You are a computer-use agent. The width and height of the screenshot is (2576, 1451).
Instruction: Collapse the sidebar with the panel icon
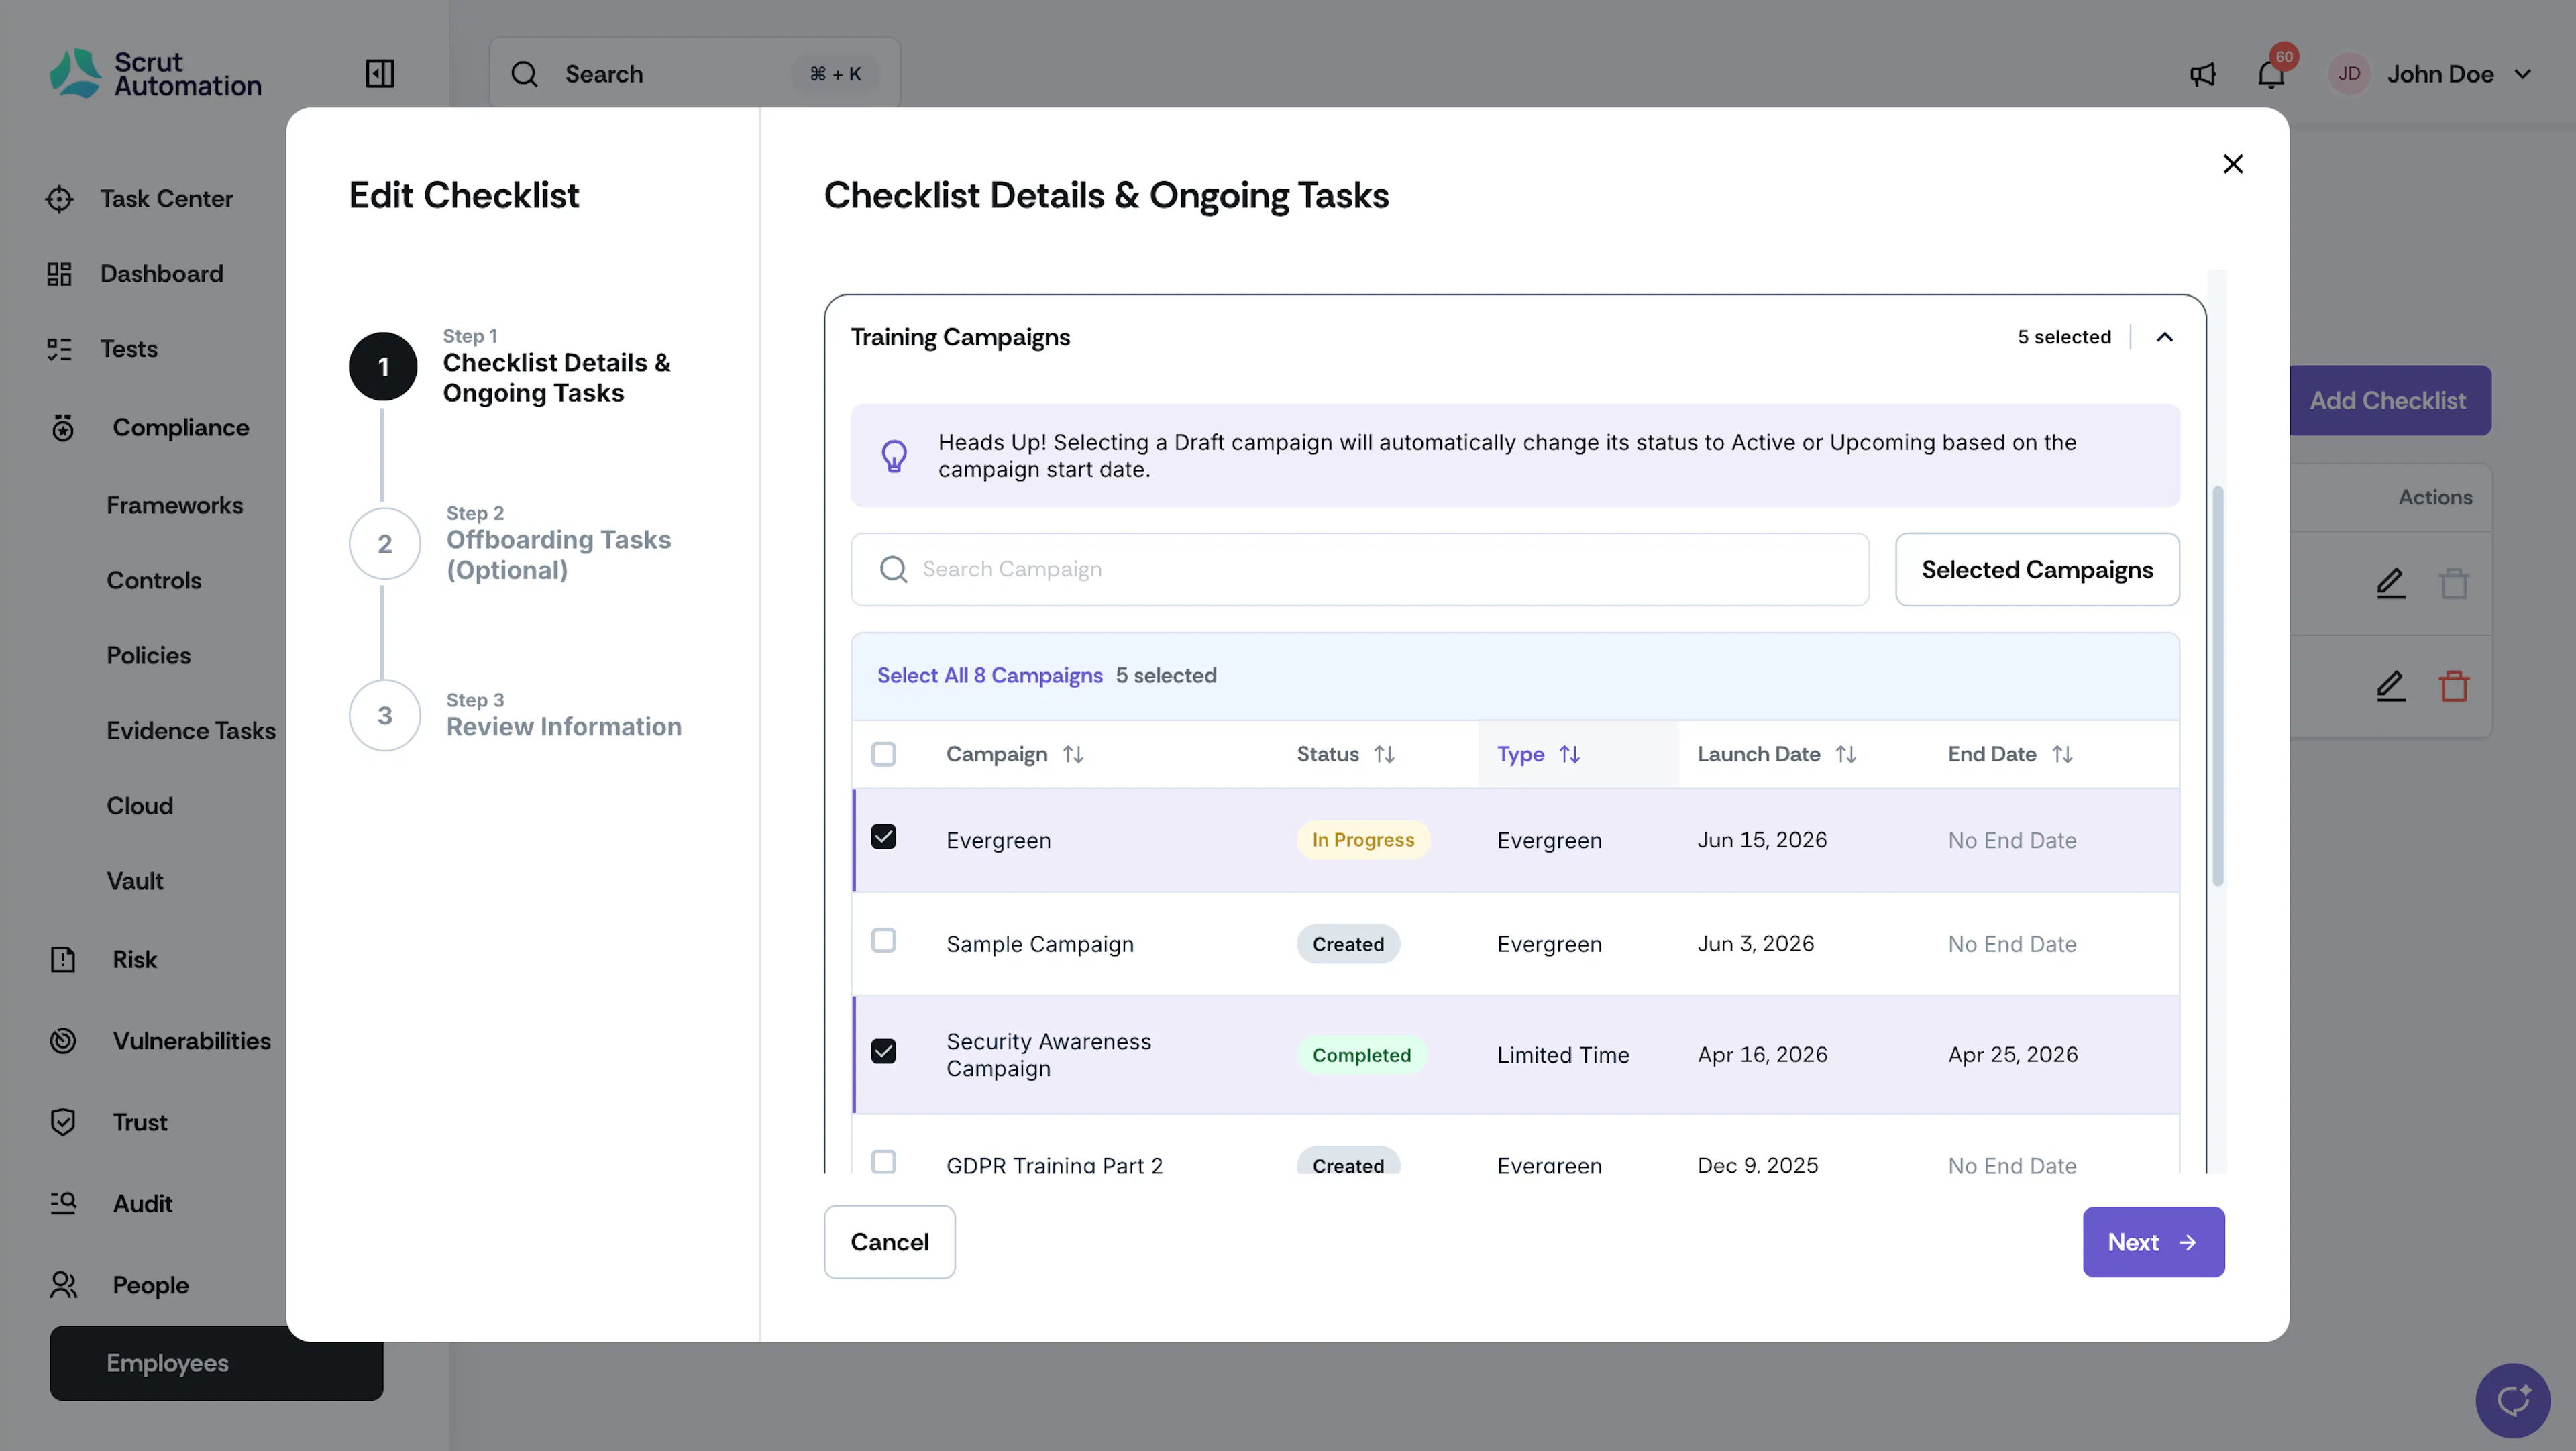tap(380, 74)
